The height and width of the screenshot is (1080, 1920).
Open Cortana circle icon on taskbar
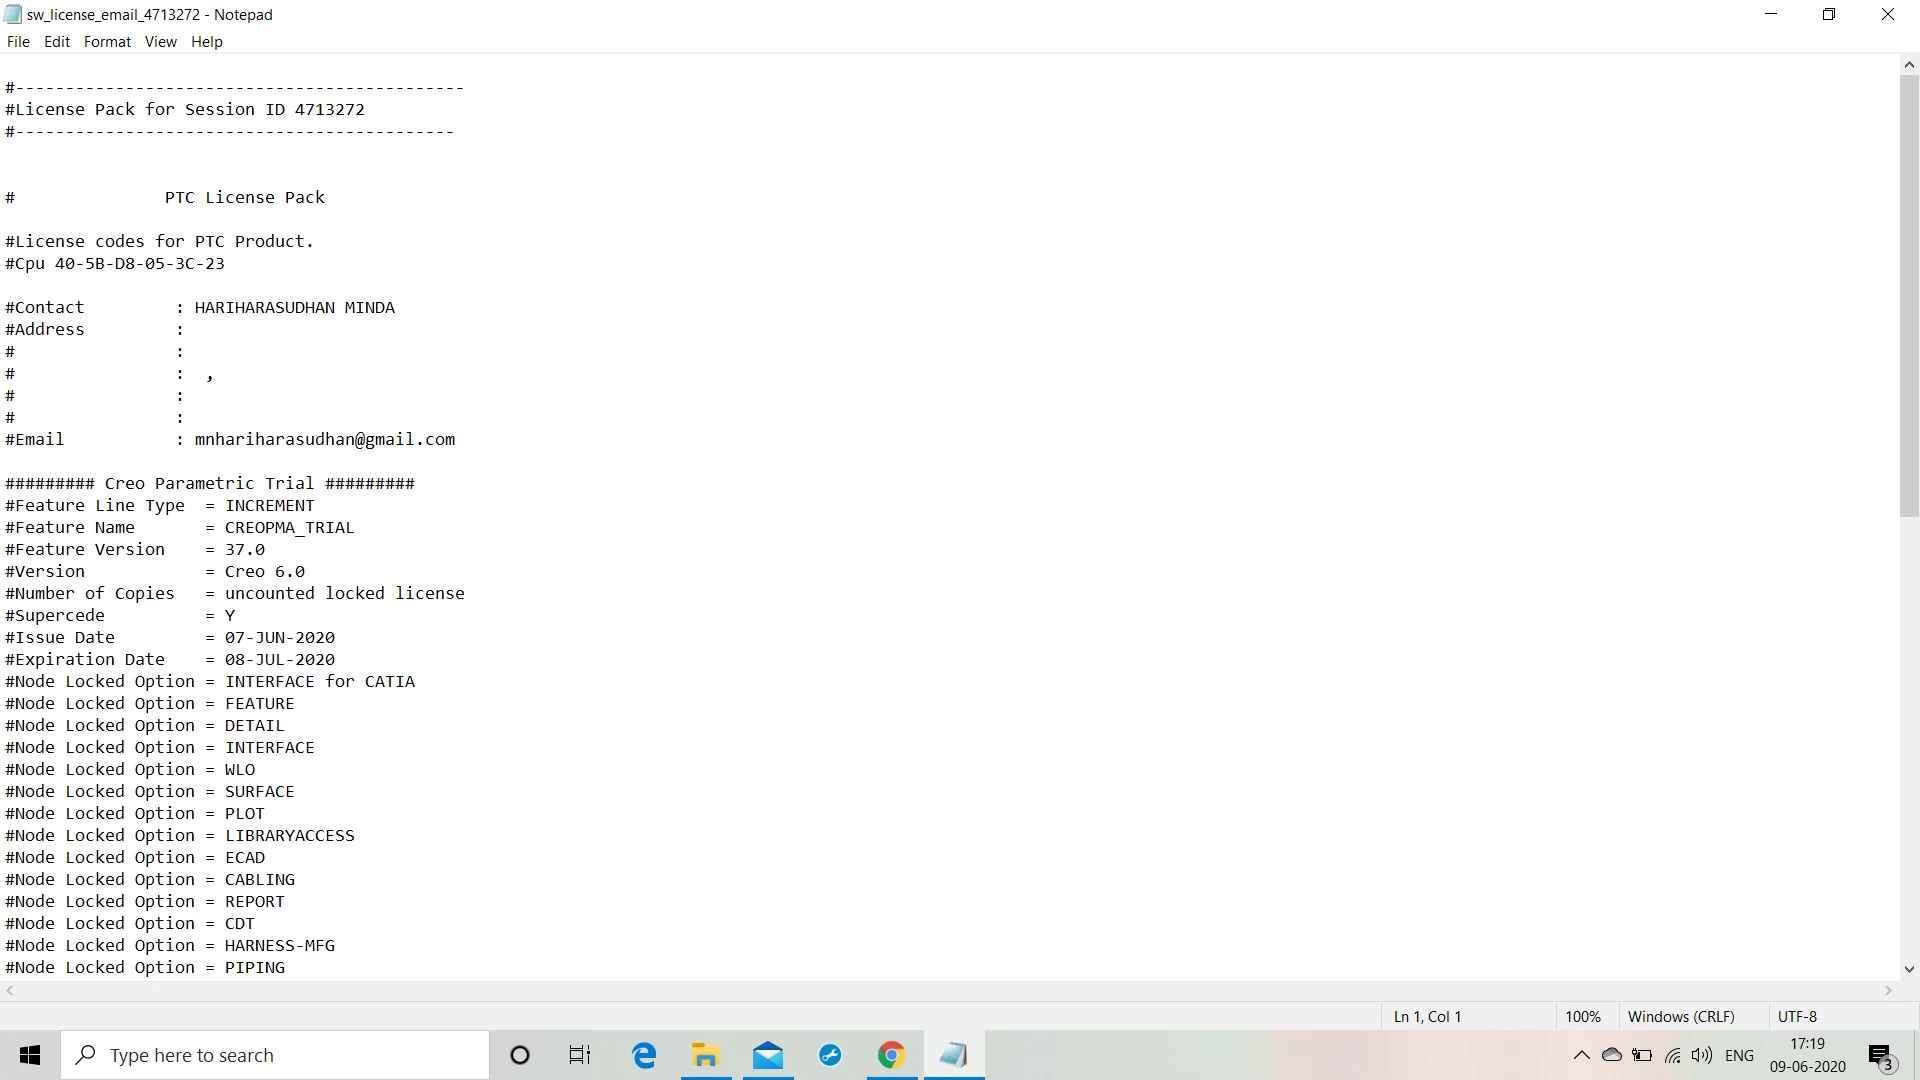point(520,1055)
